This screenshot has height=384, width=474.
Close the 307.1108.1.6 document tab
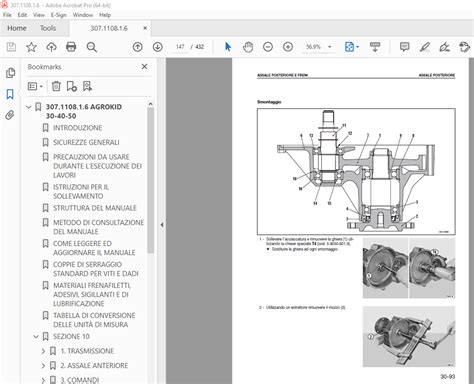point(145,28)
